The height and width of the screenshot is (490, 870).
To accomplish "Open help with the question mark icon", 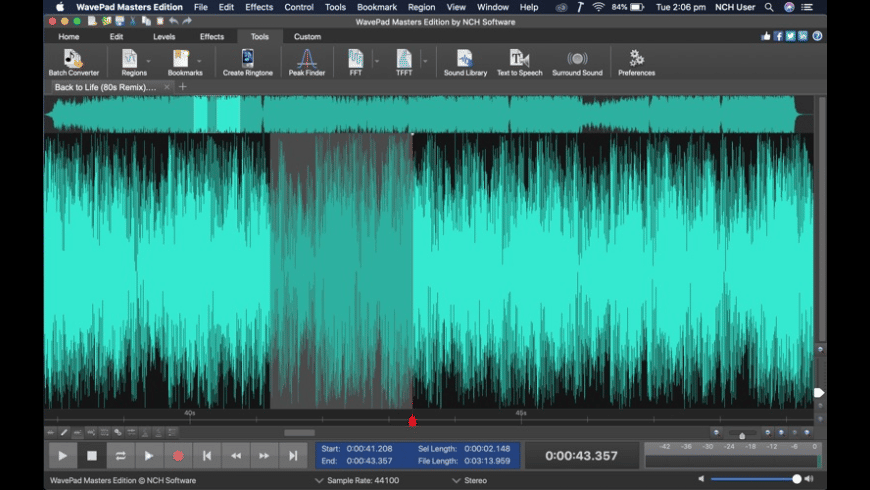I will click(817, 36).
